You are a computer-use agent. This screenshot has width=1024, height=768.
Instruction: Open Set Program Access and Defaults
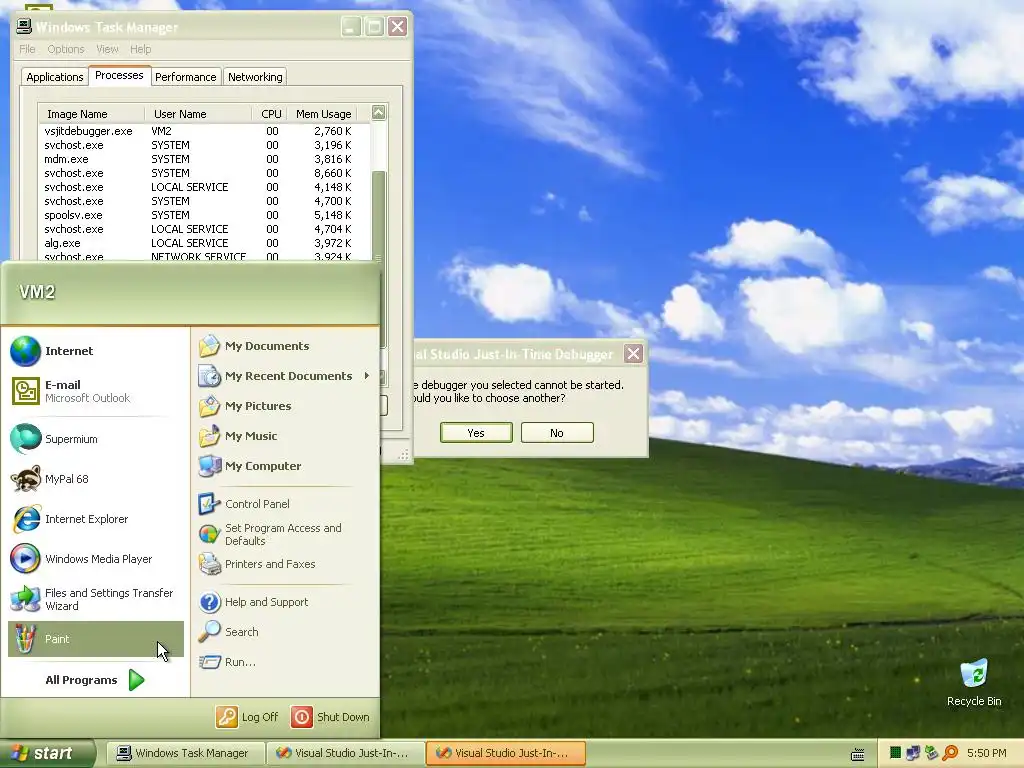(x=285, y=534)
